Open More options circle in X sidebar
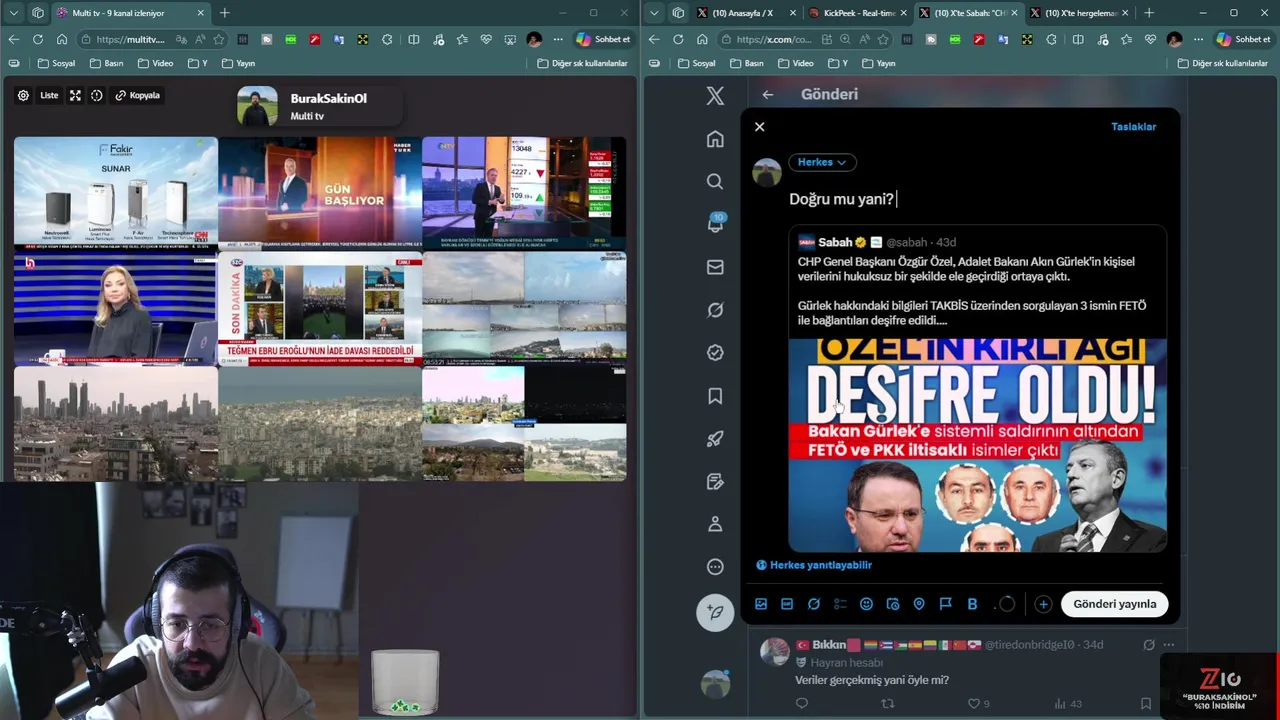The image size is (1280, 720). [x=715, y=567]
